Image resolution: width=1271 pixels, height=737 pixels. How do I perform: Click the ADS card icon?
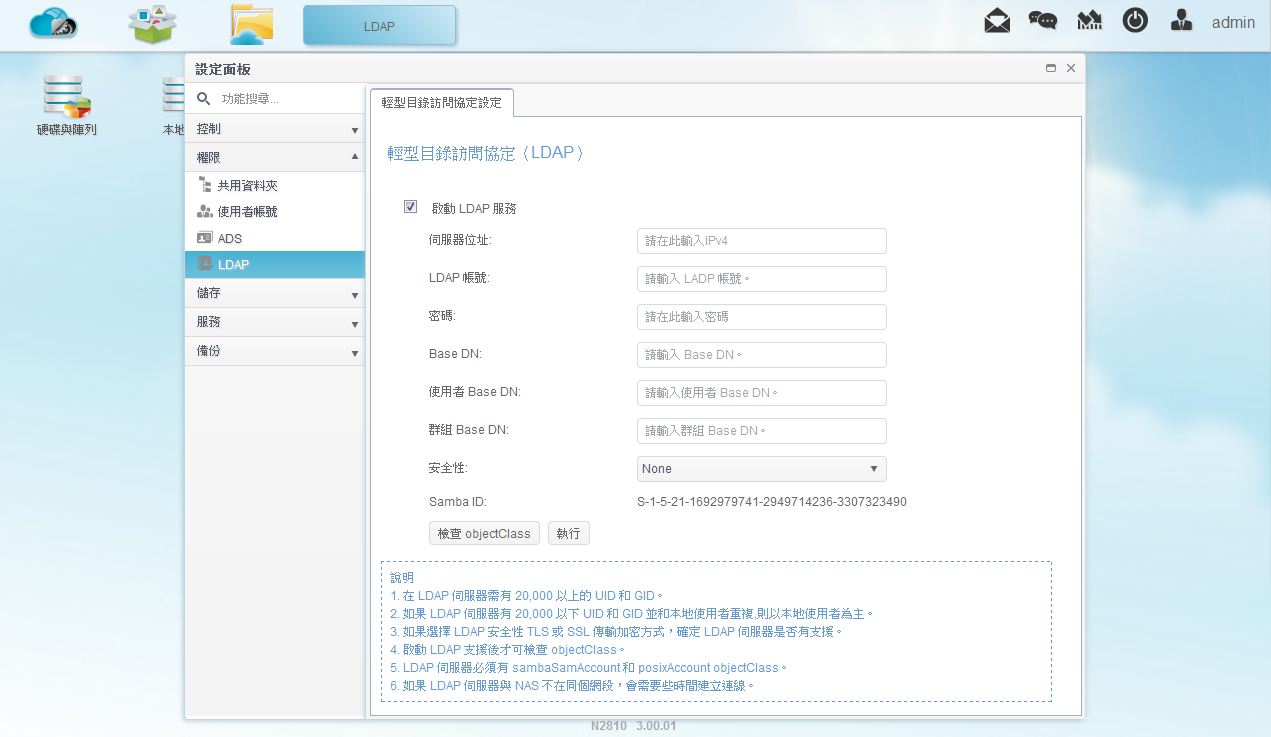[x=205, y=238]
